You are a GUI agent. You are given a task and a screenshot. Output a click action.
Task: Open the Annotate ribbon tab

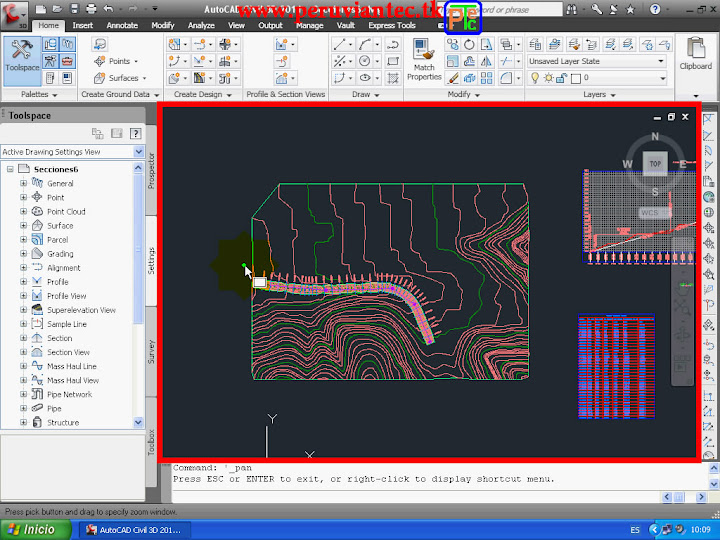coord(122,26)
